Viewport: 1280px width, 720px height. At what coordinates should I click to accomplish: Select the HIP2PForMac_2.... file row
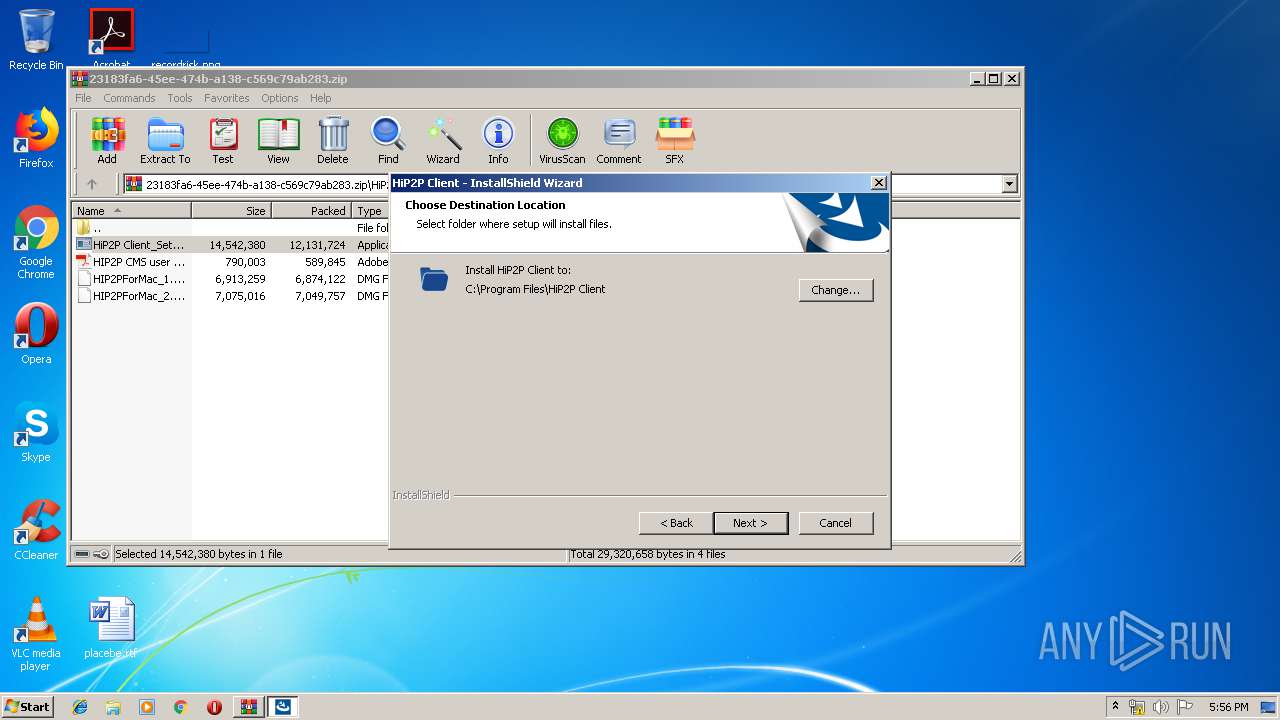point(230,296)
